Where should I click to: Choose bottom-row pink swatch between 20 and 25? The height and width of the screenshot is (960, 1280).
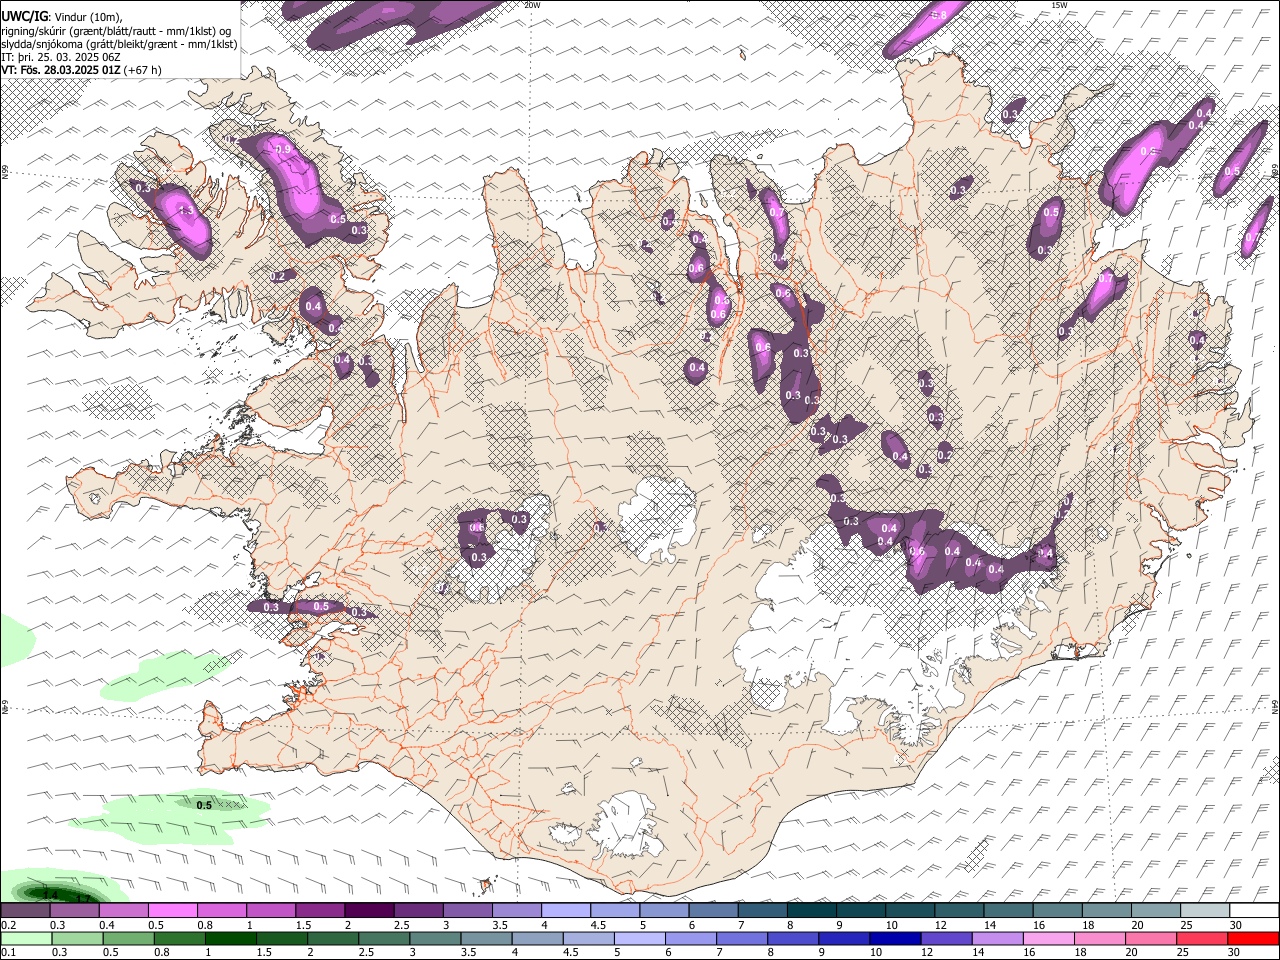click(1150, 938)
